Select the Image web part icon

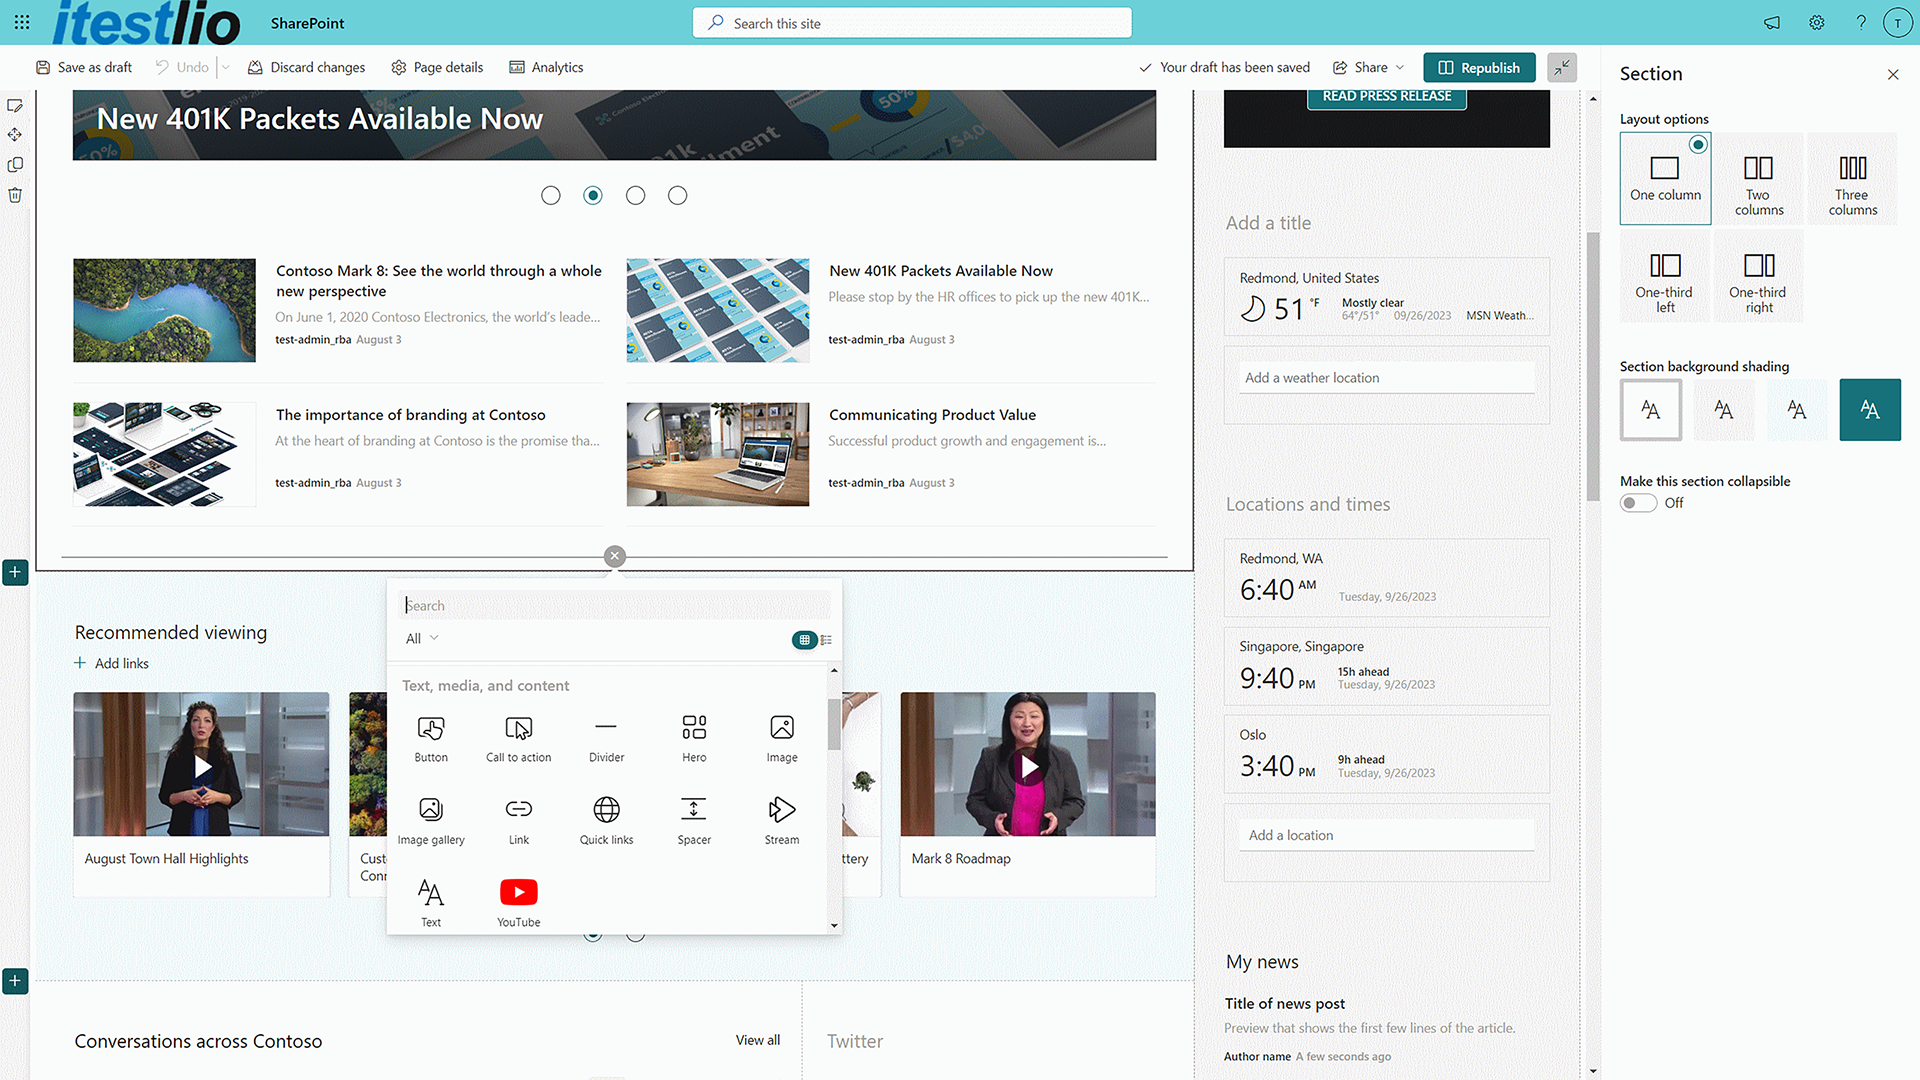[781, 737]
